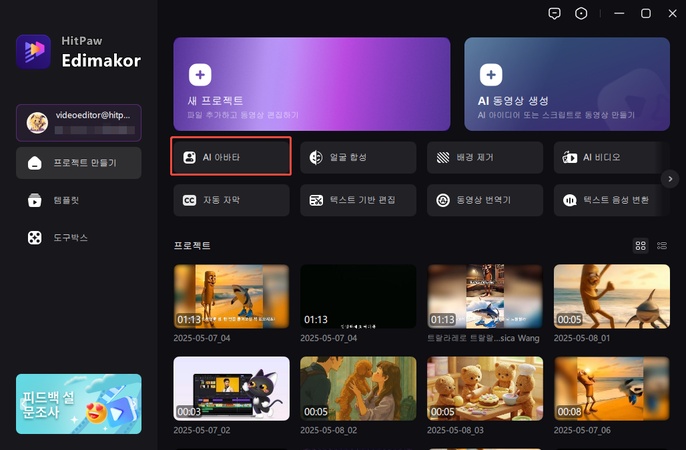Viewport: 686px width, 450px height.
Task: Click the 2025-05-08_02 project name
Action: pyautogui.click(x=329, y=430)
